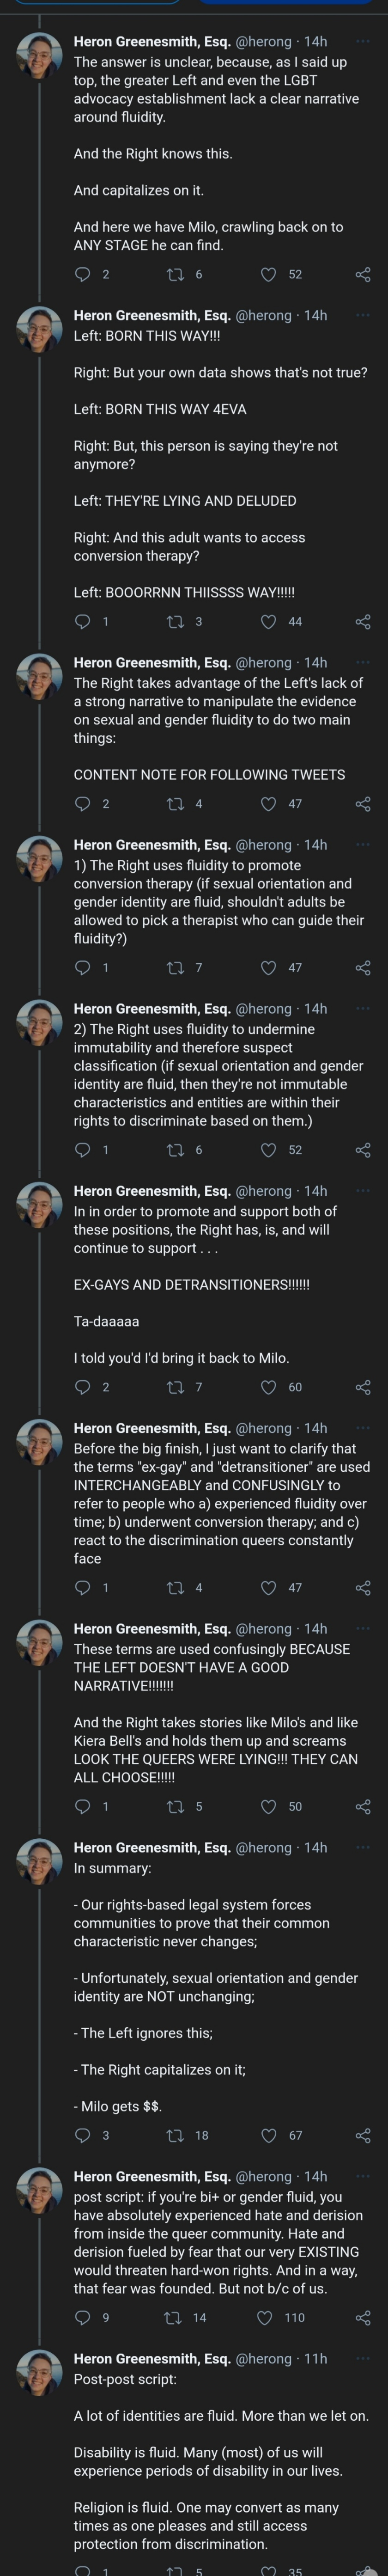Open the 11h timestamp on Post-post script tweet
This screenshot has height=2576, width=388.
click(316, 2358)
